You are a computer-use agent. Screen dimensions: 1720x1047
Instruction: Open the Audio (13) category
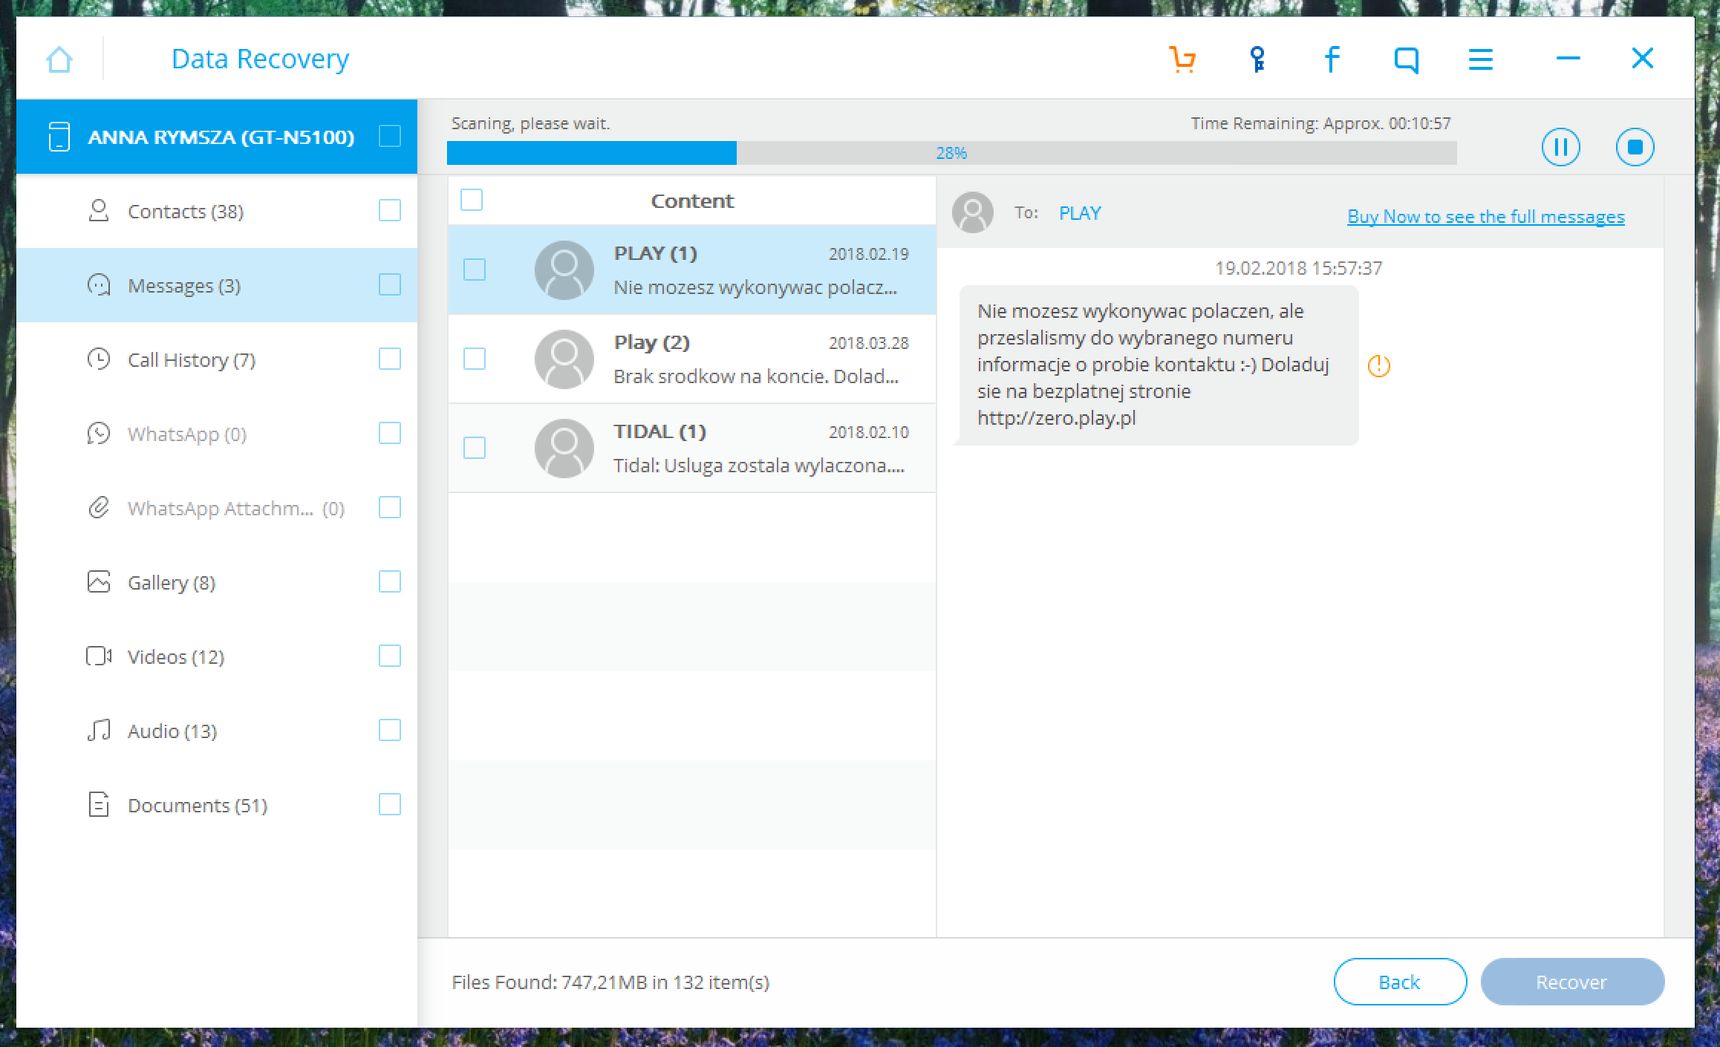point(217,730)
